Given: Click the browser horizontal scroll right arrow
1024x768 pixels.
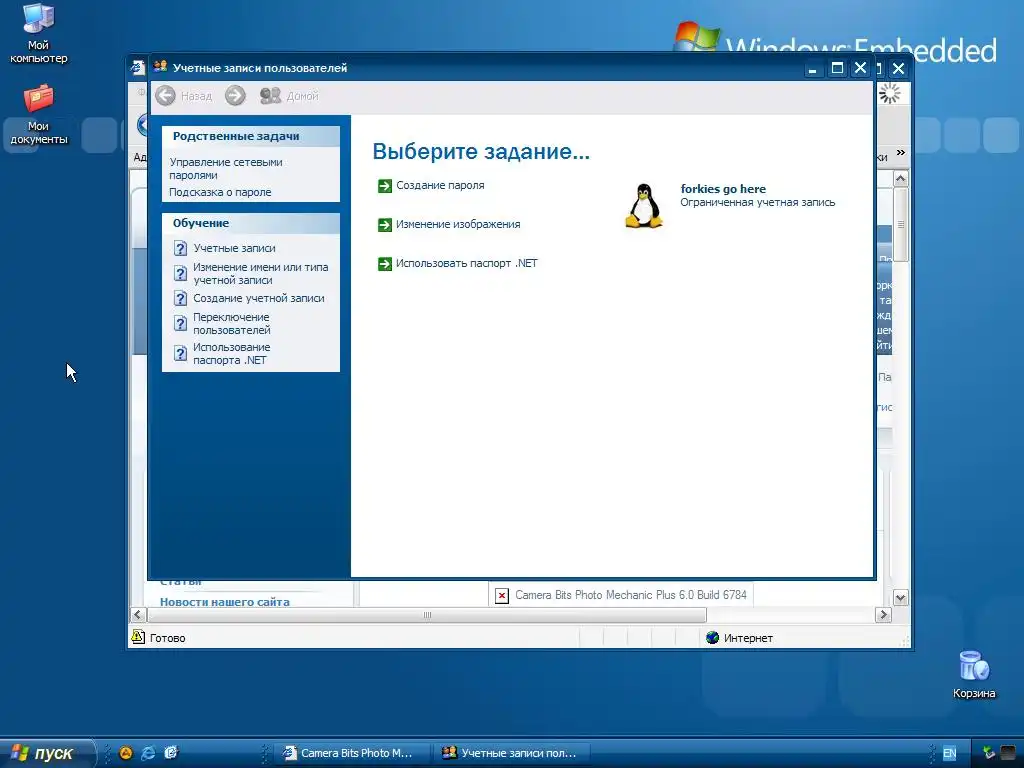Looking at the screenshot, I should coord(883,615).
